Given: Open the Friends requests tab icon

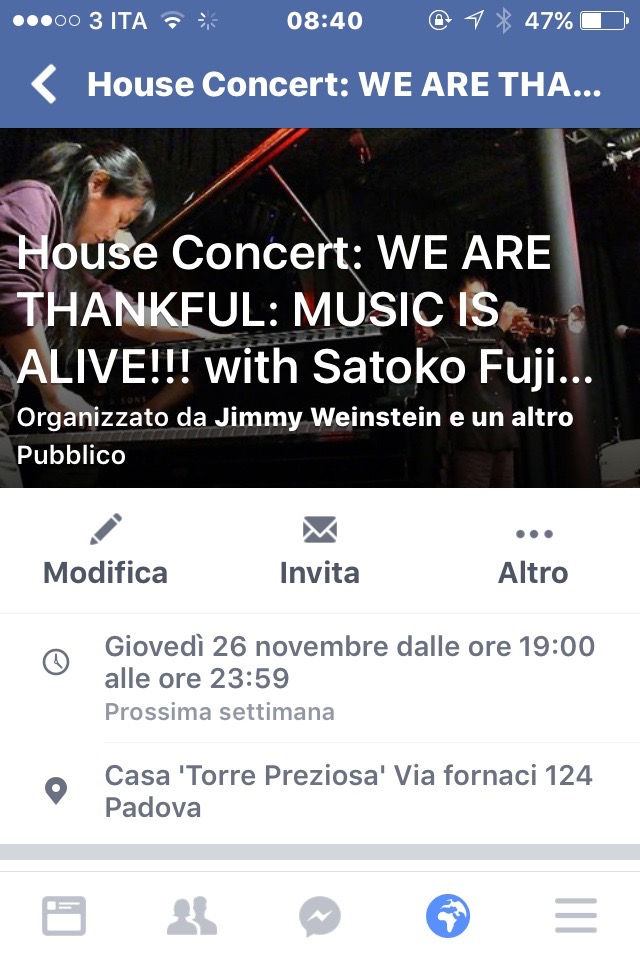Looking at the screenshot, I should tap(192, 916).
